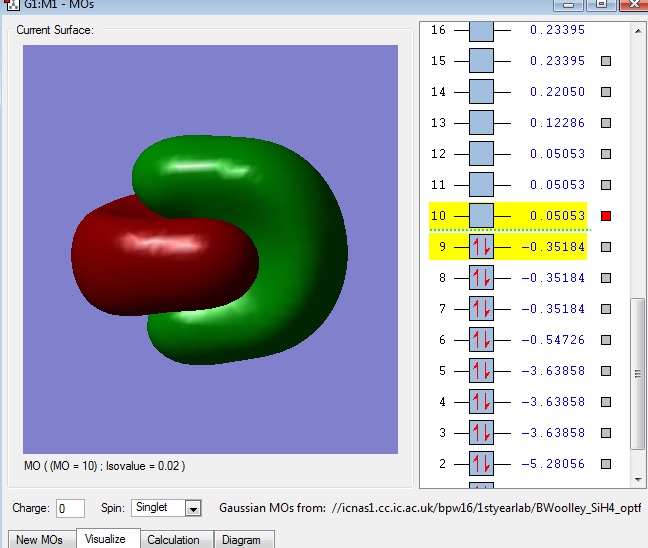Toggle surface marker for orbital 7
The height and width of the screenshot is (548, 648).
(606, 309)
